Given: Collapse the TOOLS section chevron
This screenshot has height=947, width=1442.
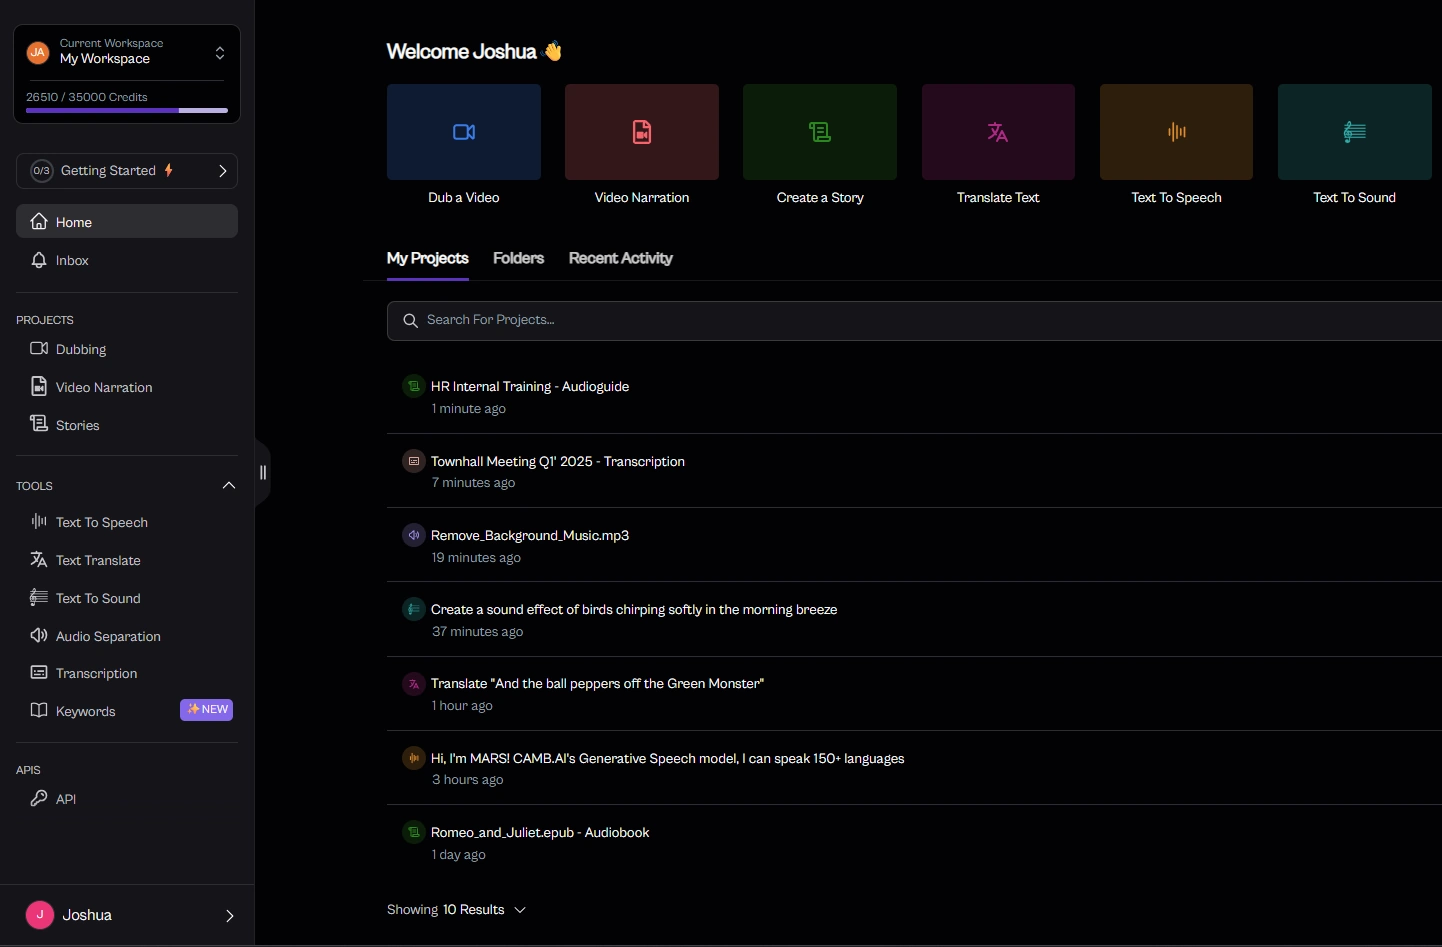Looking at the screenshot, I should 229,486.
